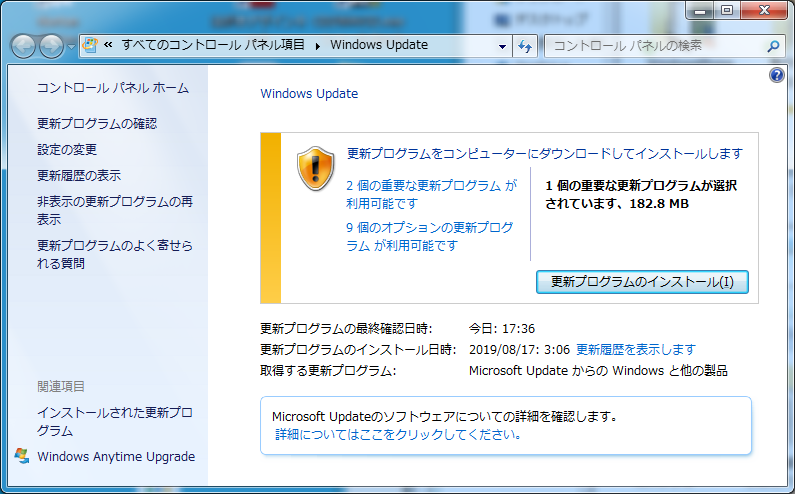Click the magnifier search icon
Viewport: 795px width, 494px height.
[x=773, y=47]
